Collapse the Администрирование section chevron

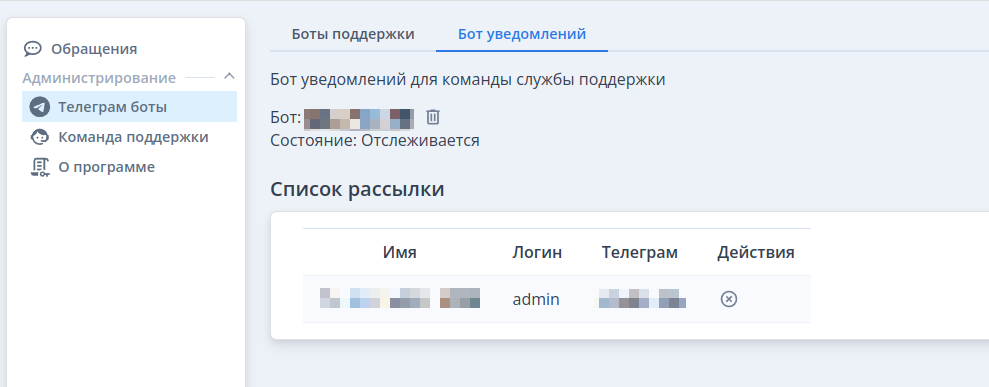(229, 77)
